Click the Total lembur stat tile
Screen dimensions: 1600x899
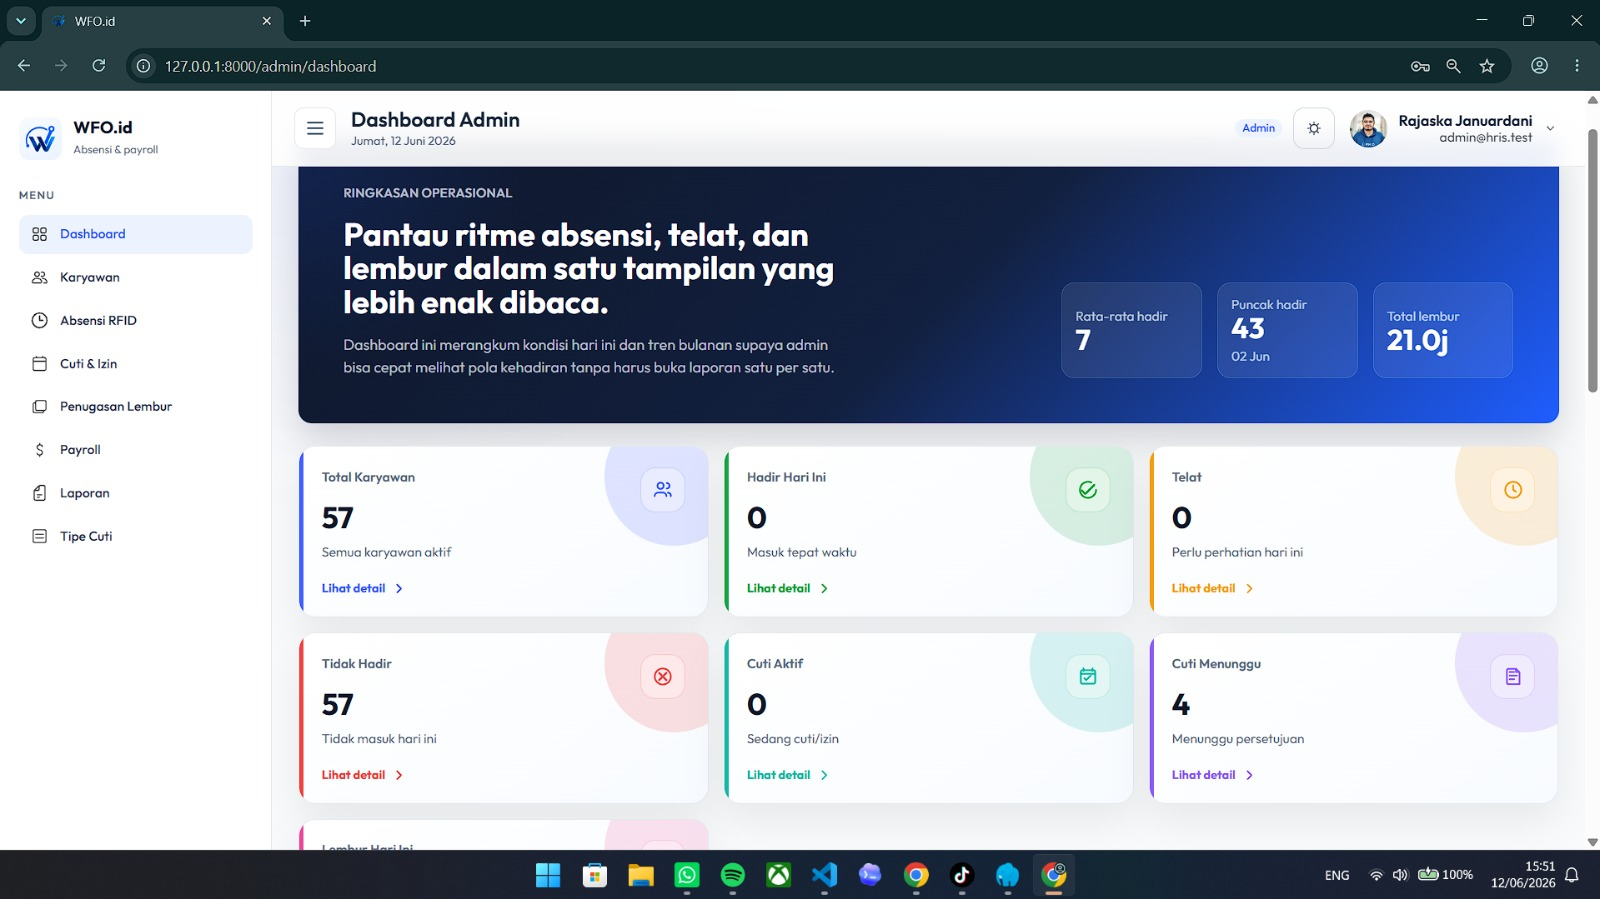tap(1443, 330)
